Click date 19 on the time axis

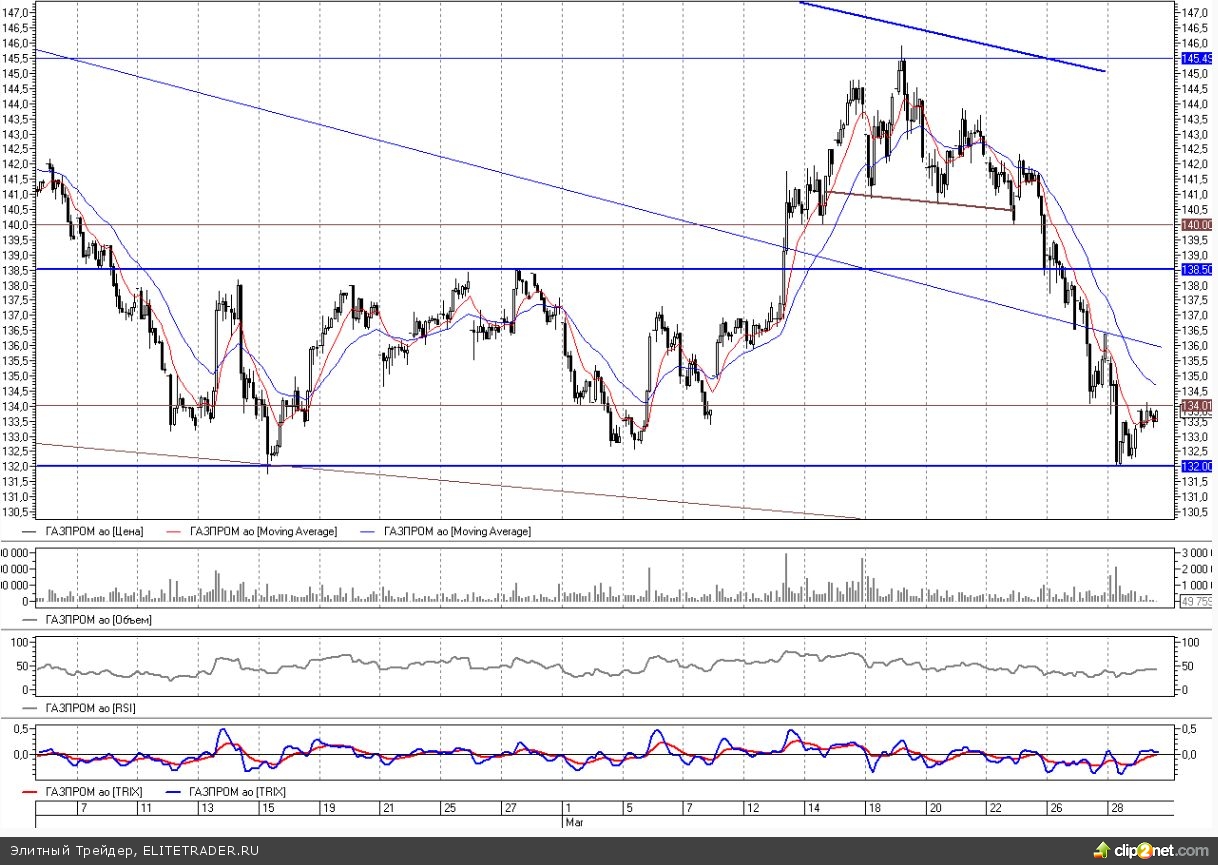(328, 807)
